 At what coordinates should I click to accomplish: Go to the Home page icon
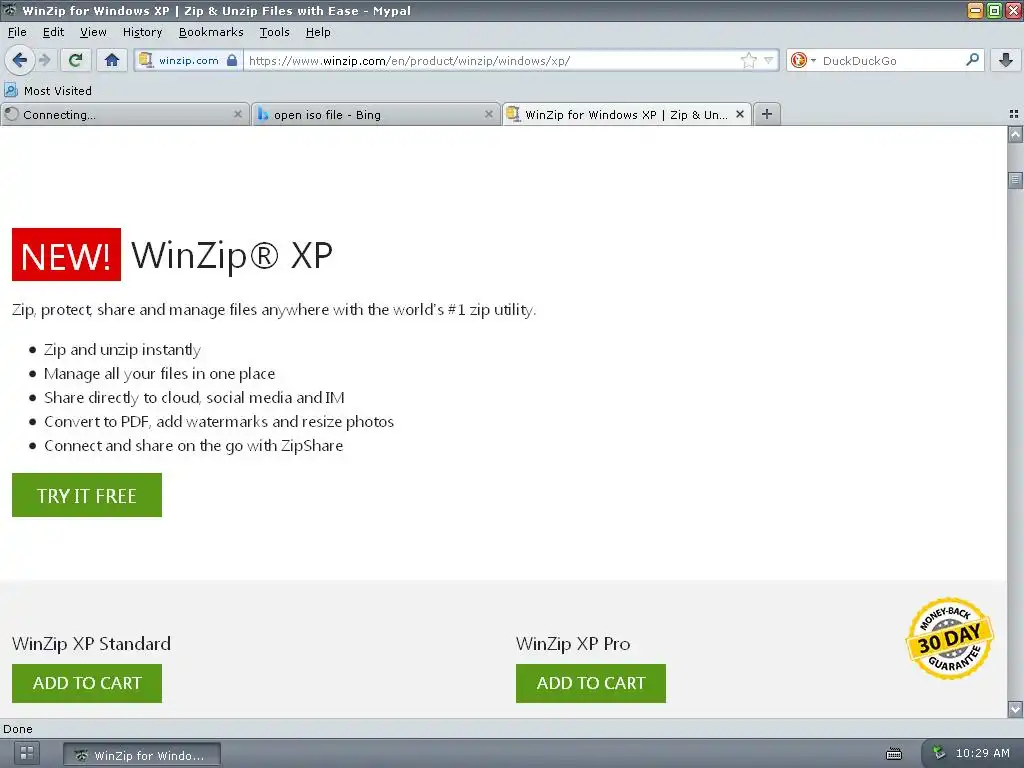click(112, 60)
